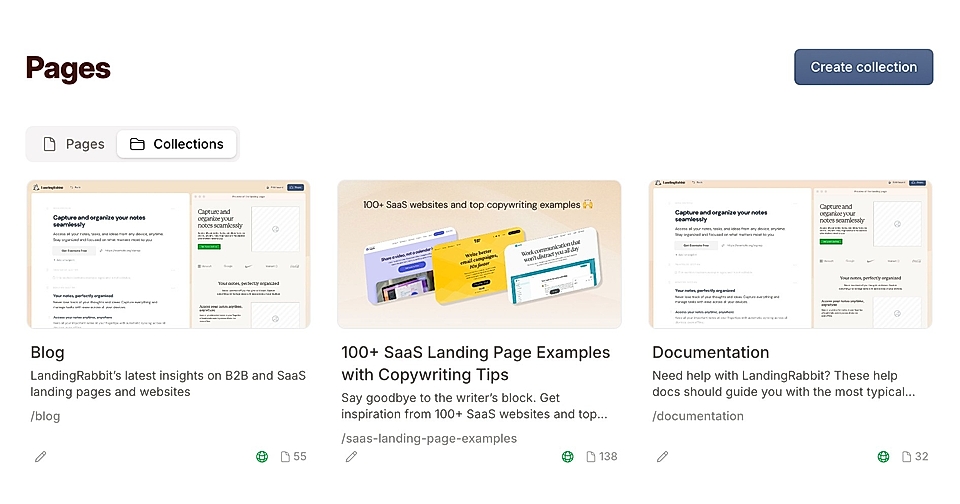The image size is (960, 504).
Task: Click the page count icon showing 138
Action: [x=591, y=456]
